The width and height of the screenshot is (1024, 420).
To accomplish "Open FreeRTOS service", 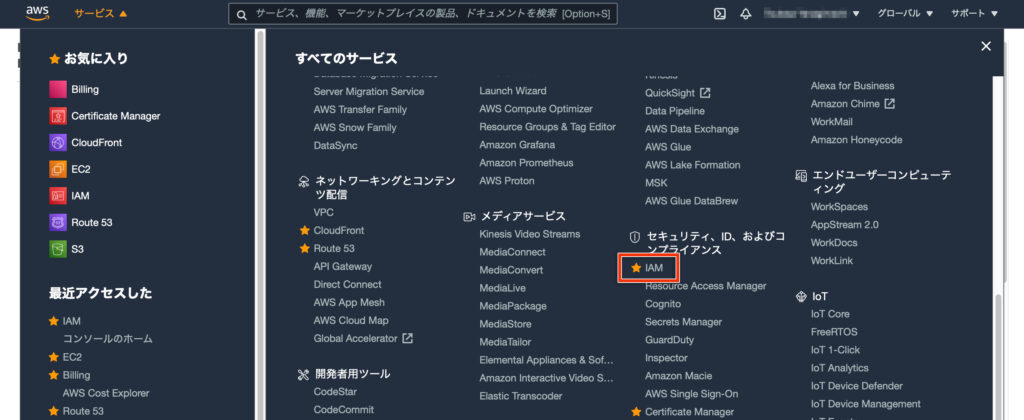I will coord(834,332).
